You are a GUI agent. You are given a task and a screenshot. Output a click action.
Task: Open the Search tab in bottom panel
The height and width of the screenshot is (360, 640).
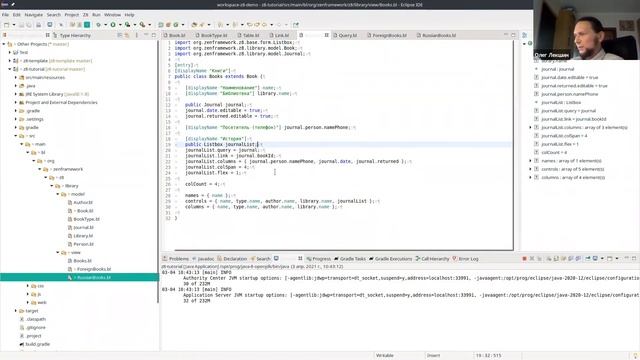pyautogui.click(x=260, y=259)
